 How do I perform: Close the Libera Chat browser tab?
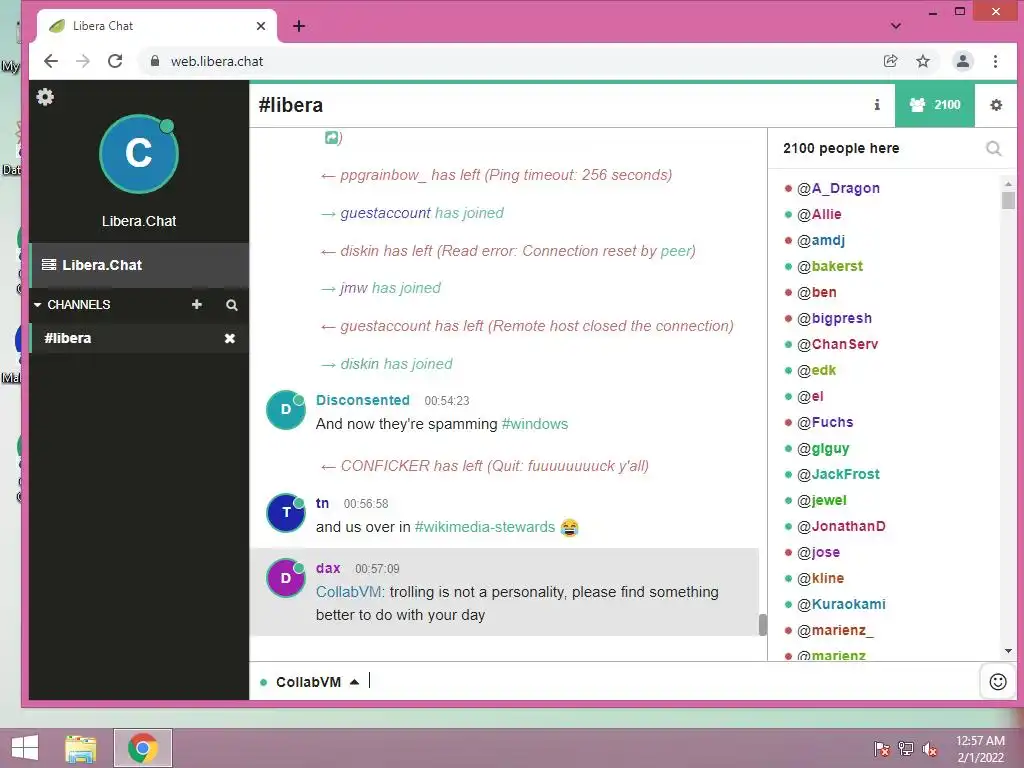pos(261,26)
